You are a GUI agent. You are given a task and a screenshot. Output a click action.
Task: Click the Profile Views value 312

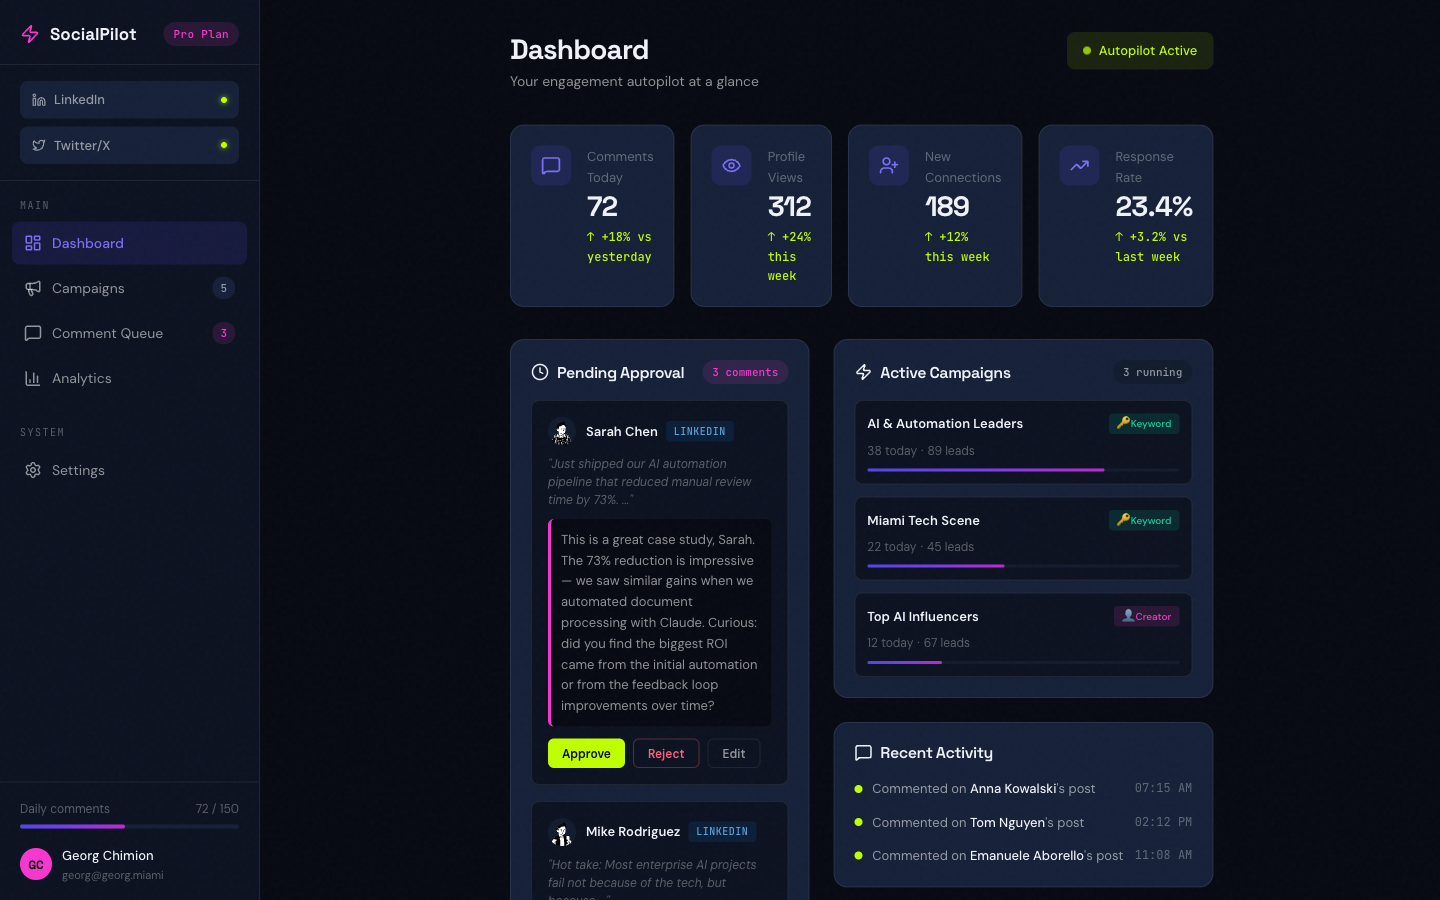tap(790, 206)
